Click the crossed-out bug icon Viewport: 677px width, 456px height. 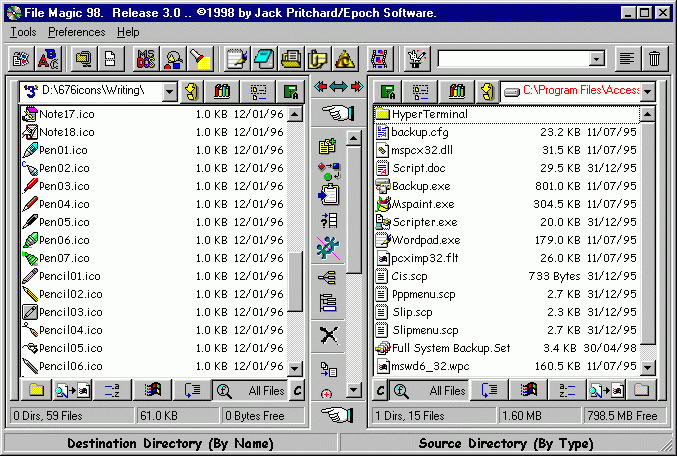(328, 248)
